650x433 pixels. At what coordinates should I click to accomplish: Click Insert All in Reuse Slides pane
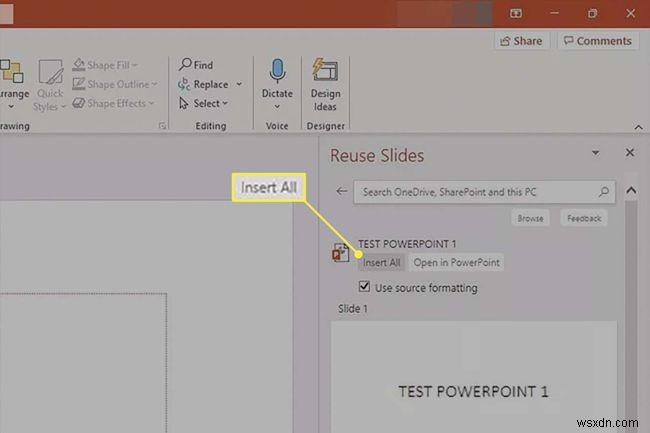[381, 262]
